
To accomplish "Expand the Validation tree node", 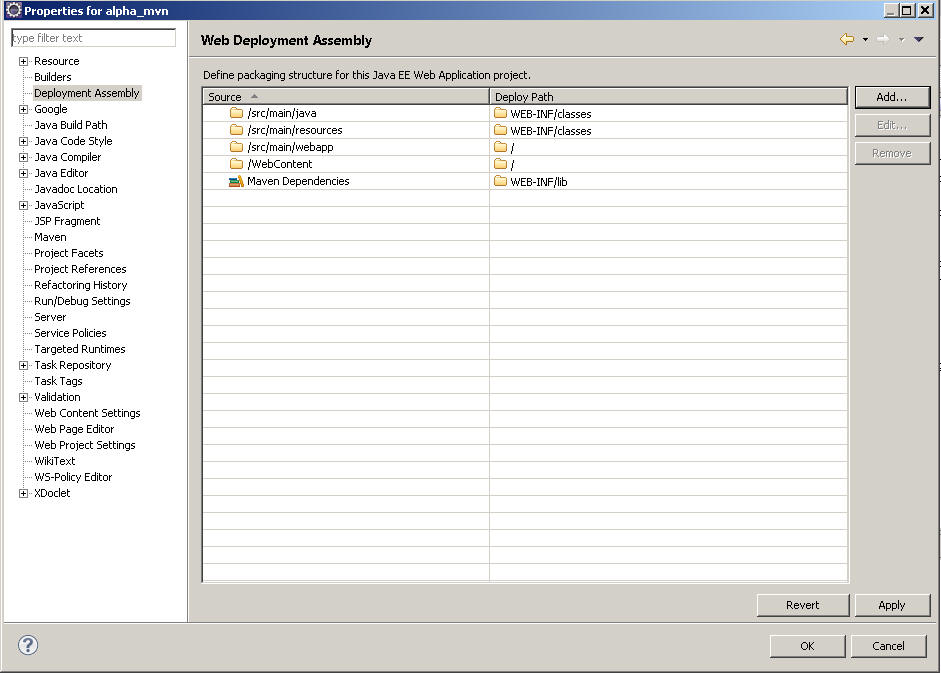I will point(24,397).
